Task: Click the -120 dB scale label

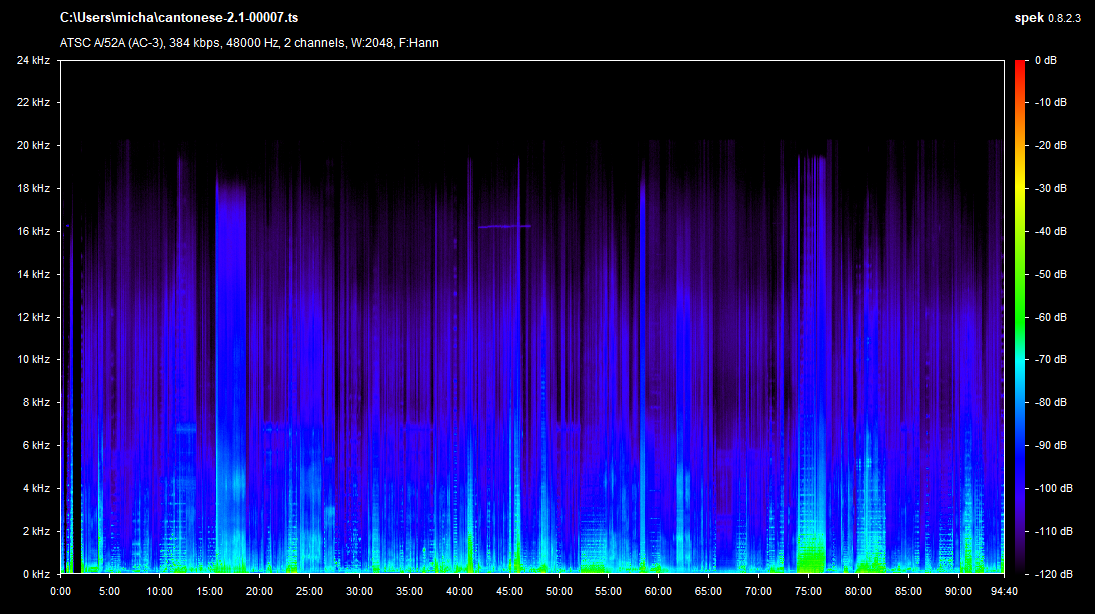Action: [1050, 574]
